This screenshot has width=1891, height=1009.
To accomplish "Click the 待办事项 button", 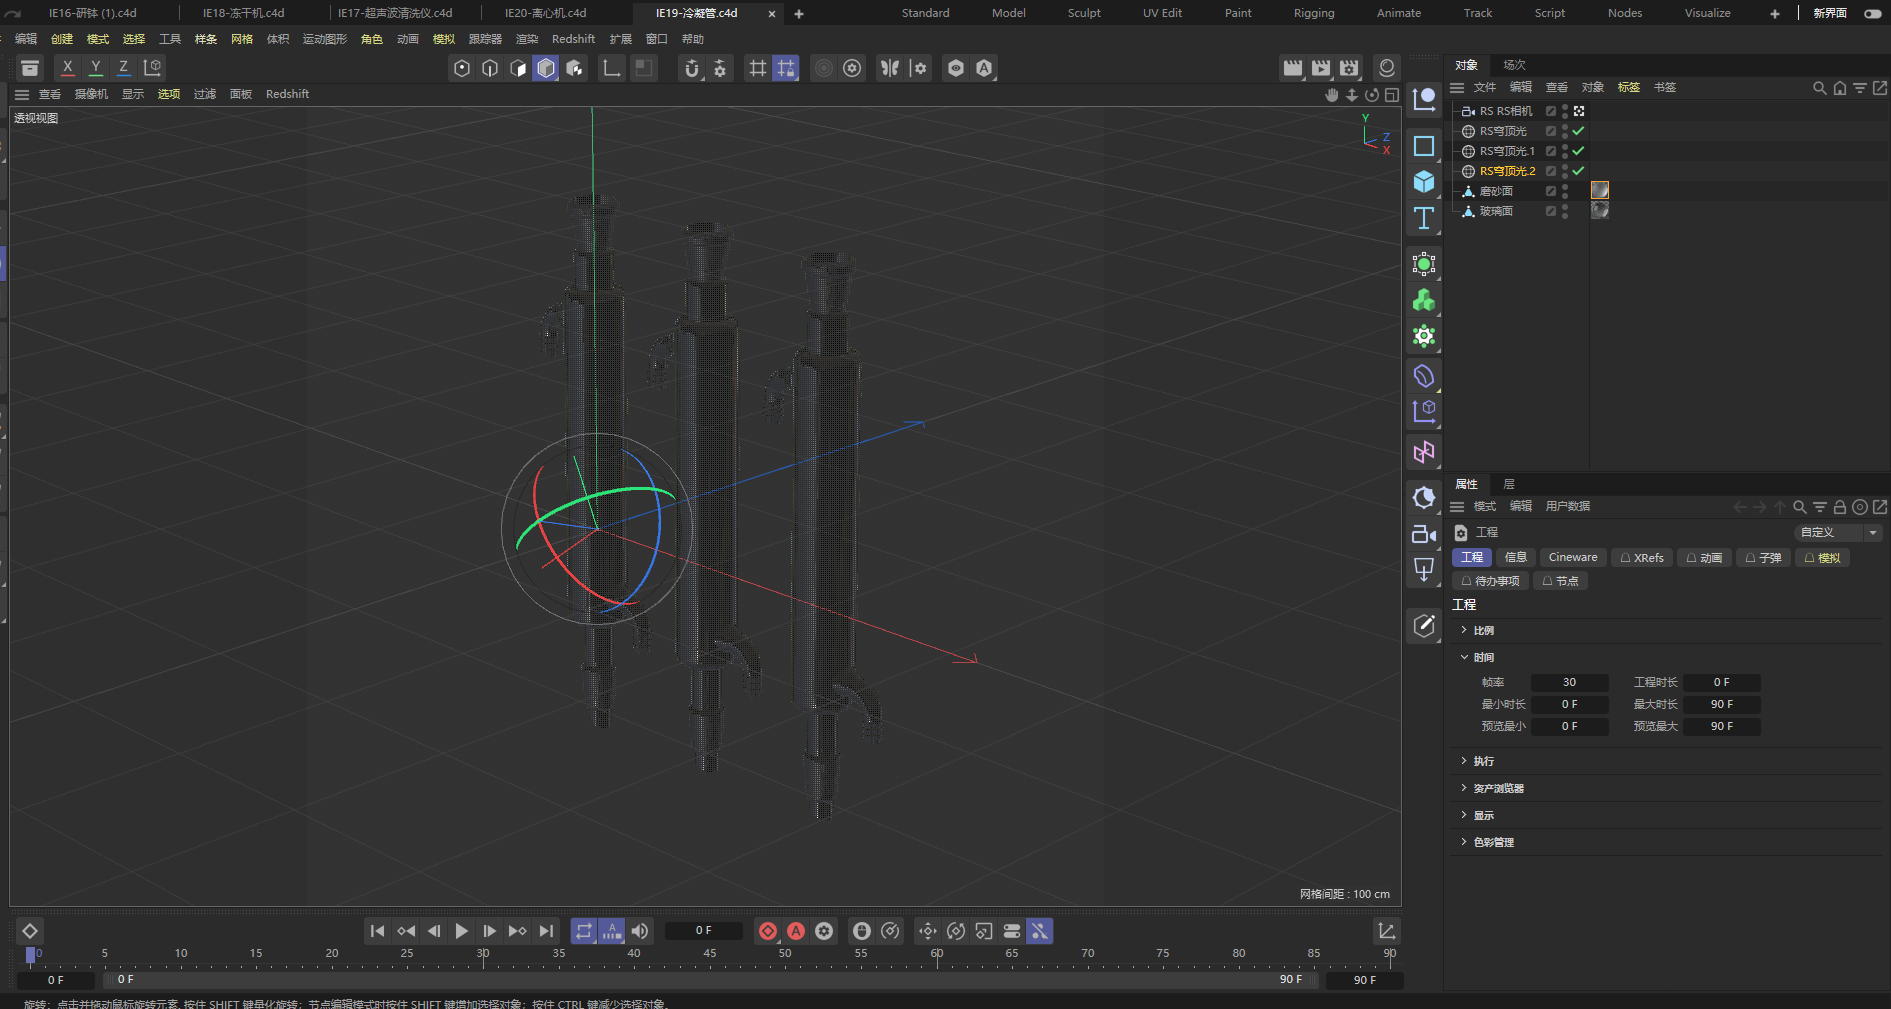I will click(1490, 581).
